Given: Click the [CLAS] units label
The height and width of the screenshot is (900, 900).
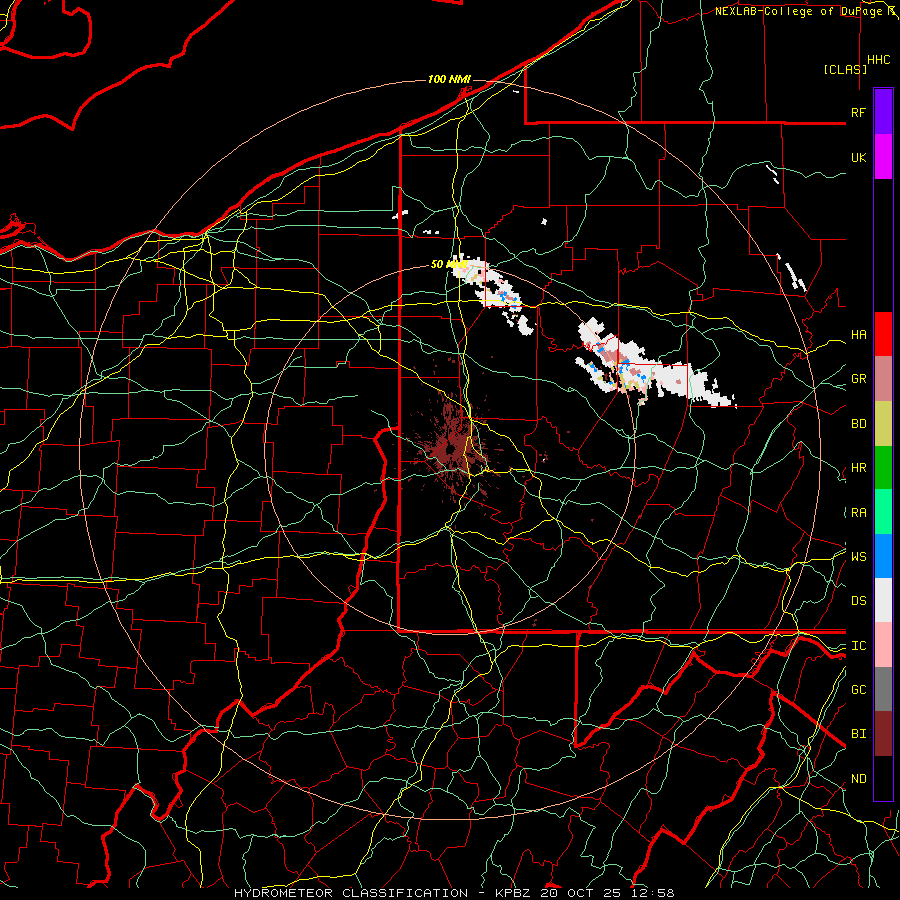Looking at the screenshot, I should tap(845, 69).
